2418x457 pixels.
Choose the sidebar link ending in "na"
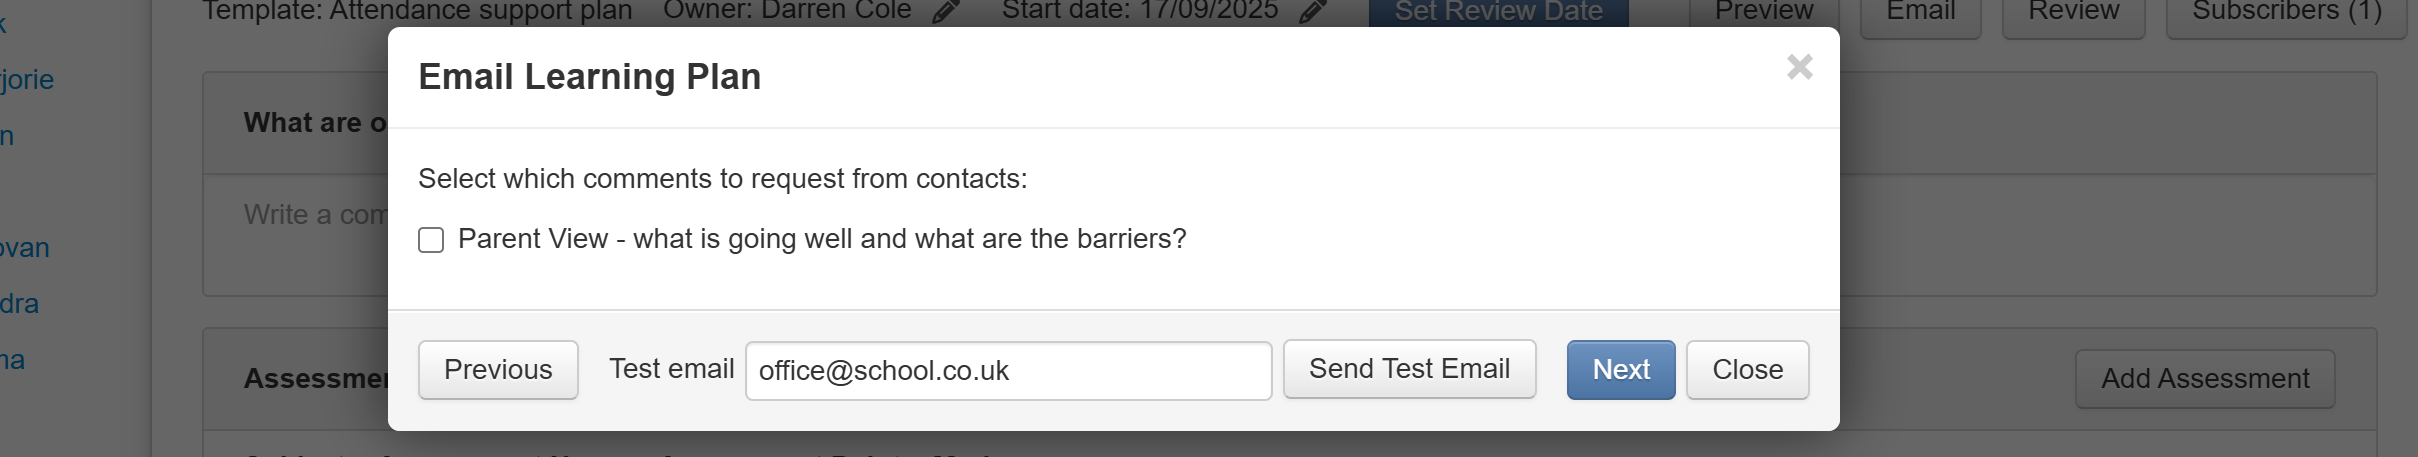point(12,360)
